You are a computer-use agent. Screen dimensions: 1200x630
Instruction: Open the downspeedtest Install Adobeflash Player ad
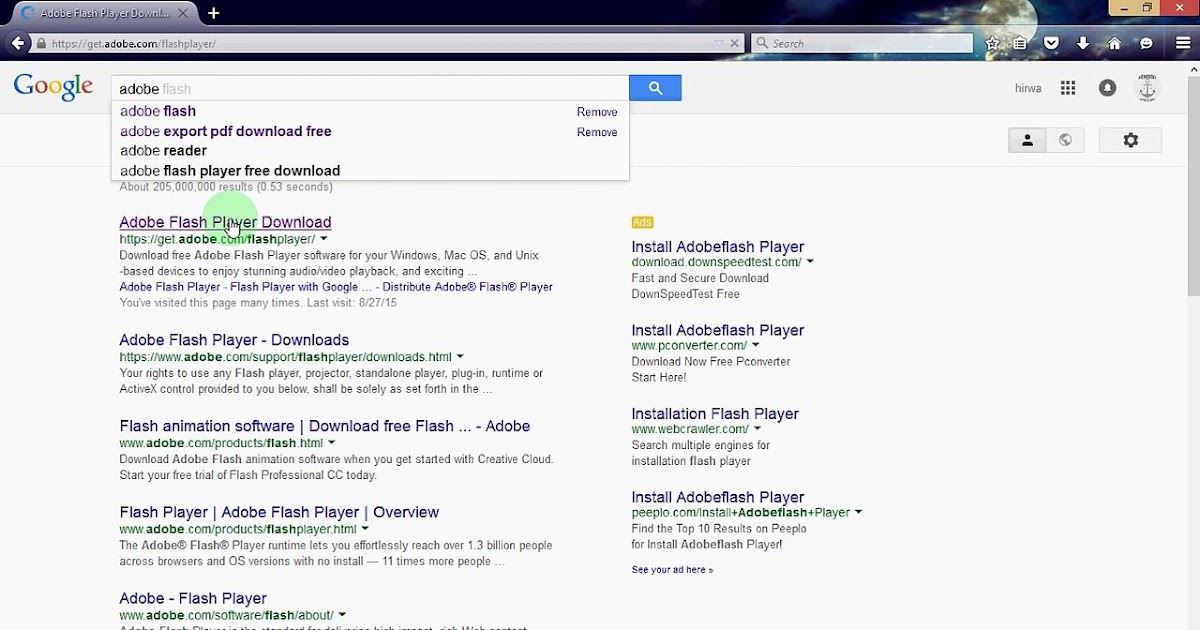(x=718, y=247)
